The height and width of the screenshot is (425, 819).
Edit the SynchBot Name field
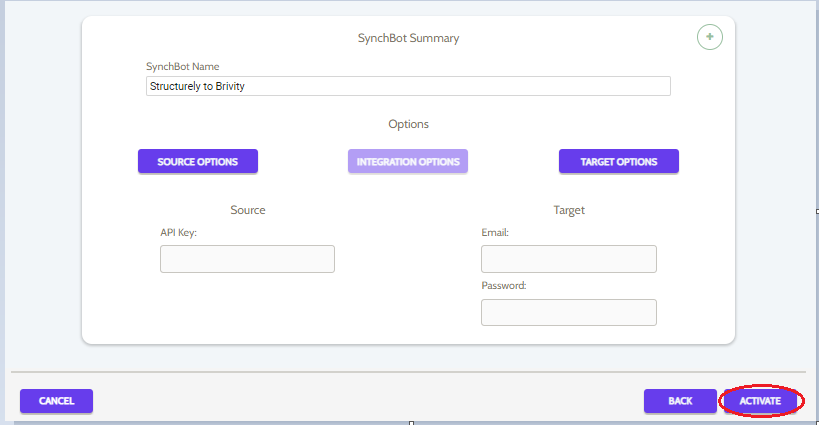coord(408,86)
